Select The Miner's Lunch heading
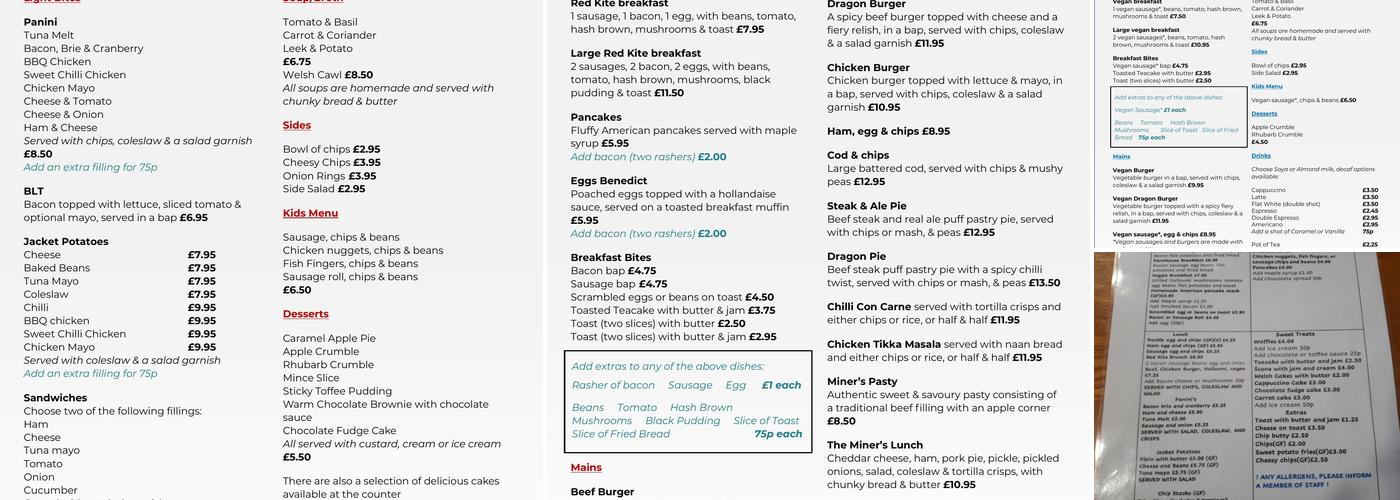The width and height of the screenshot is (1400, 500). [874, 445]
